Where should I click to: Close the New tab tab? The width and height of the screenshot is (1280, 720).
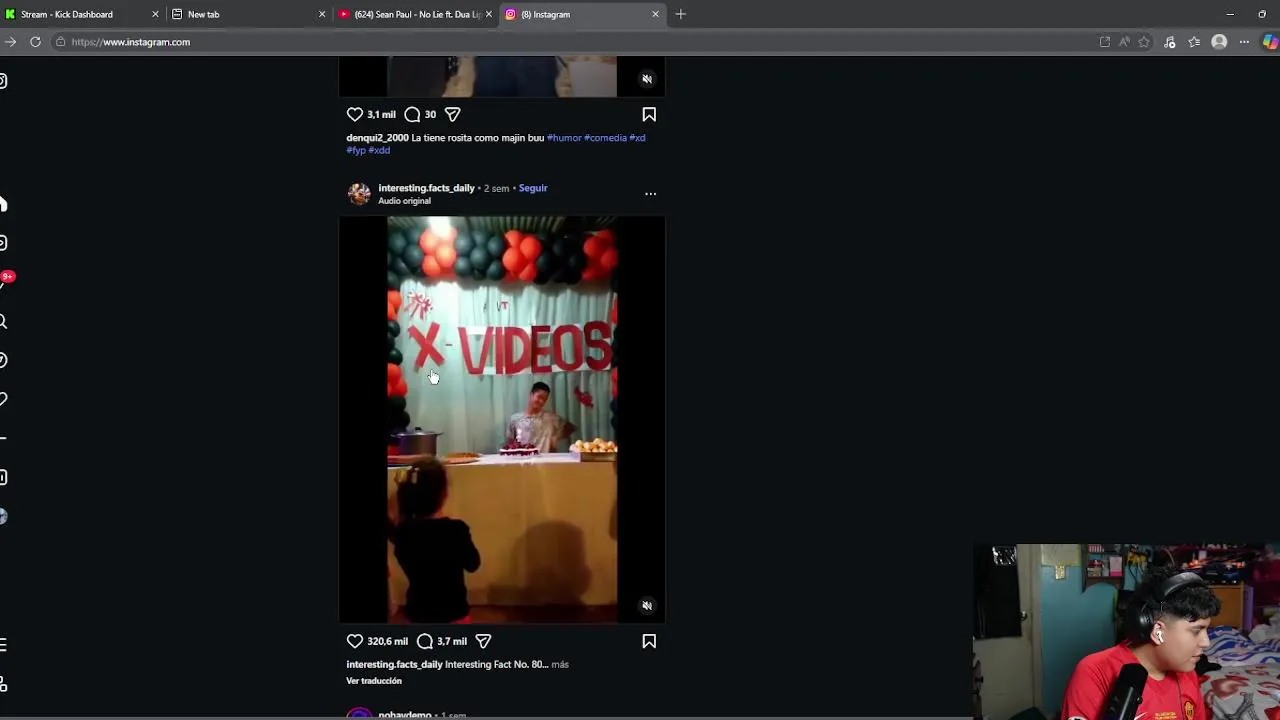[x=322, y=14]
